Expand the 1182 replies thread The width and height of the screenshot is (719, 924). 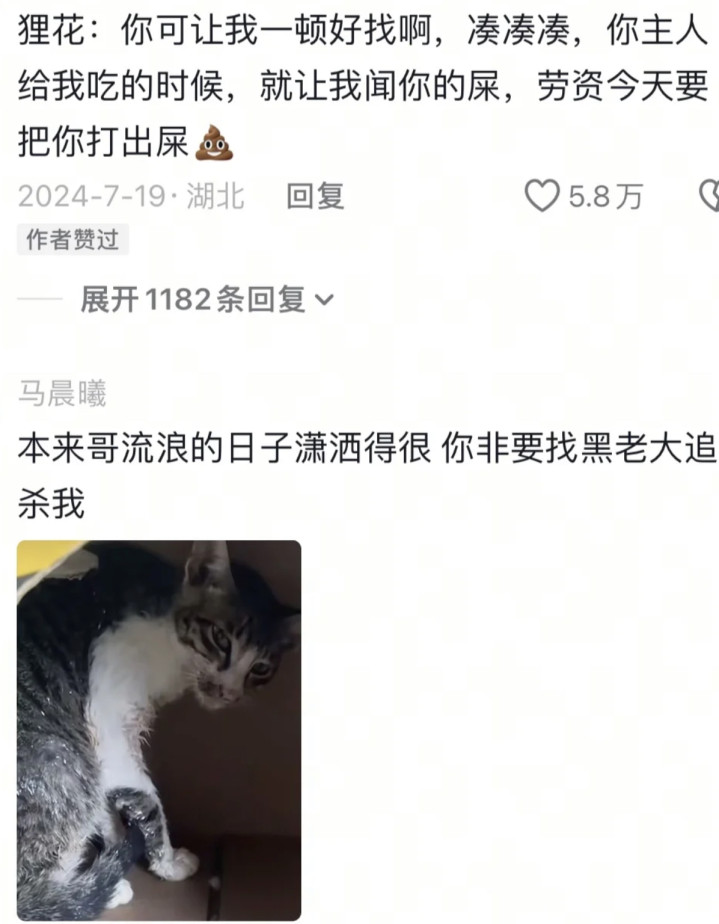[207, 299]
